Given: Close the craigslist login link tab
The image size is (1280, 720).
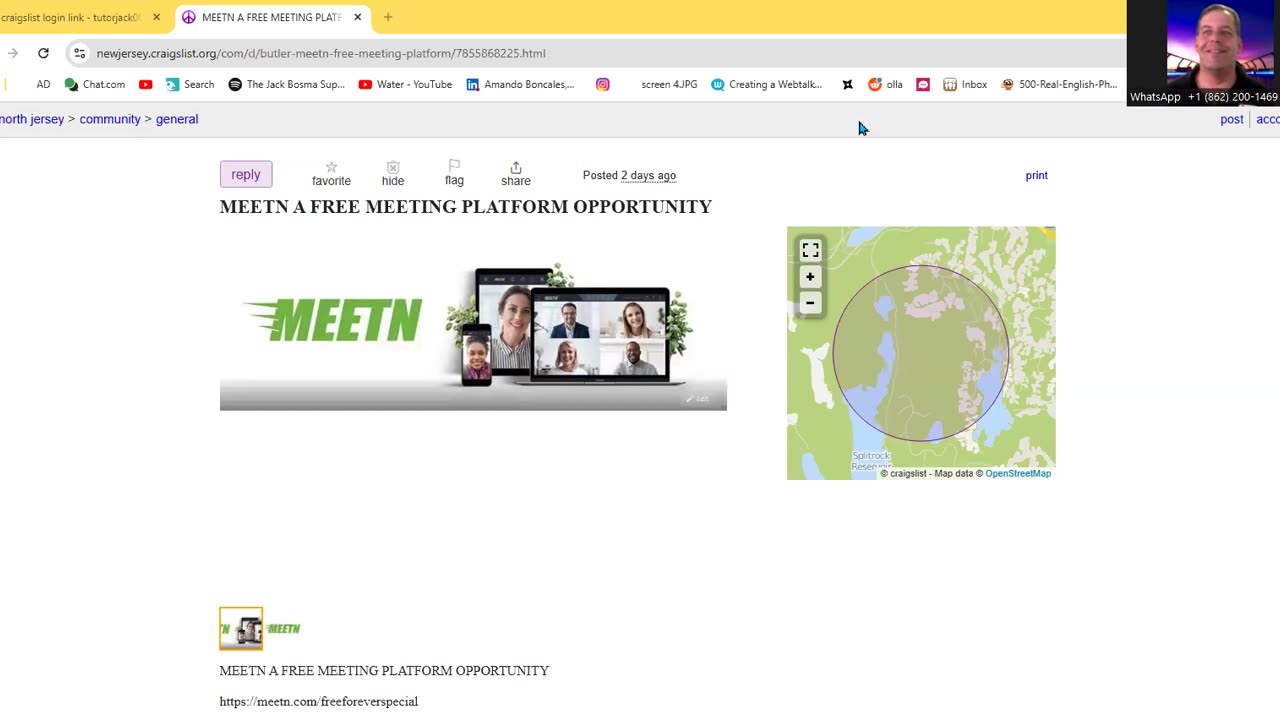Looking at the screenshot, I should coord(156,17).
